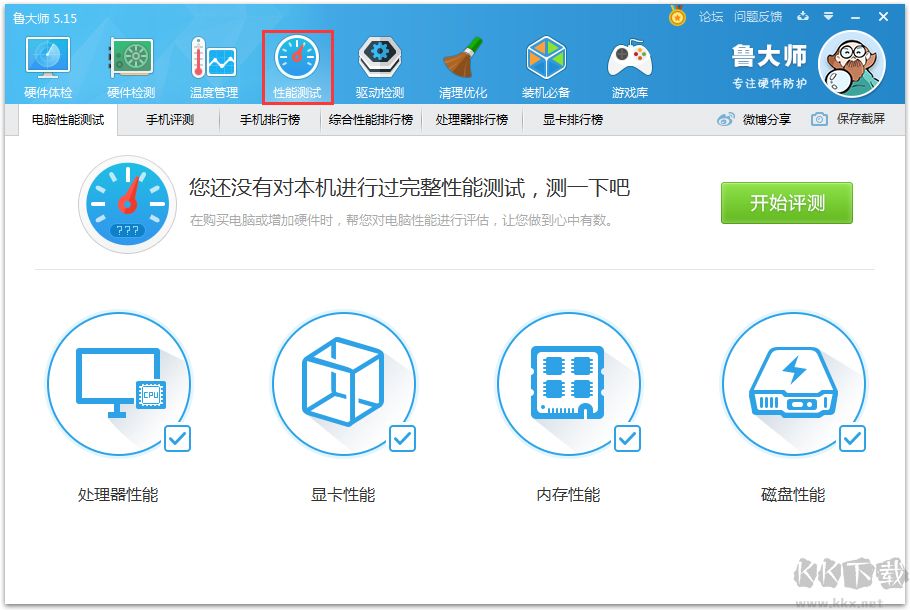Click the 鲁大师 5.15 window title
Image resolution: width=910 pixels, height=610 pixels.
45,19
